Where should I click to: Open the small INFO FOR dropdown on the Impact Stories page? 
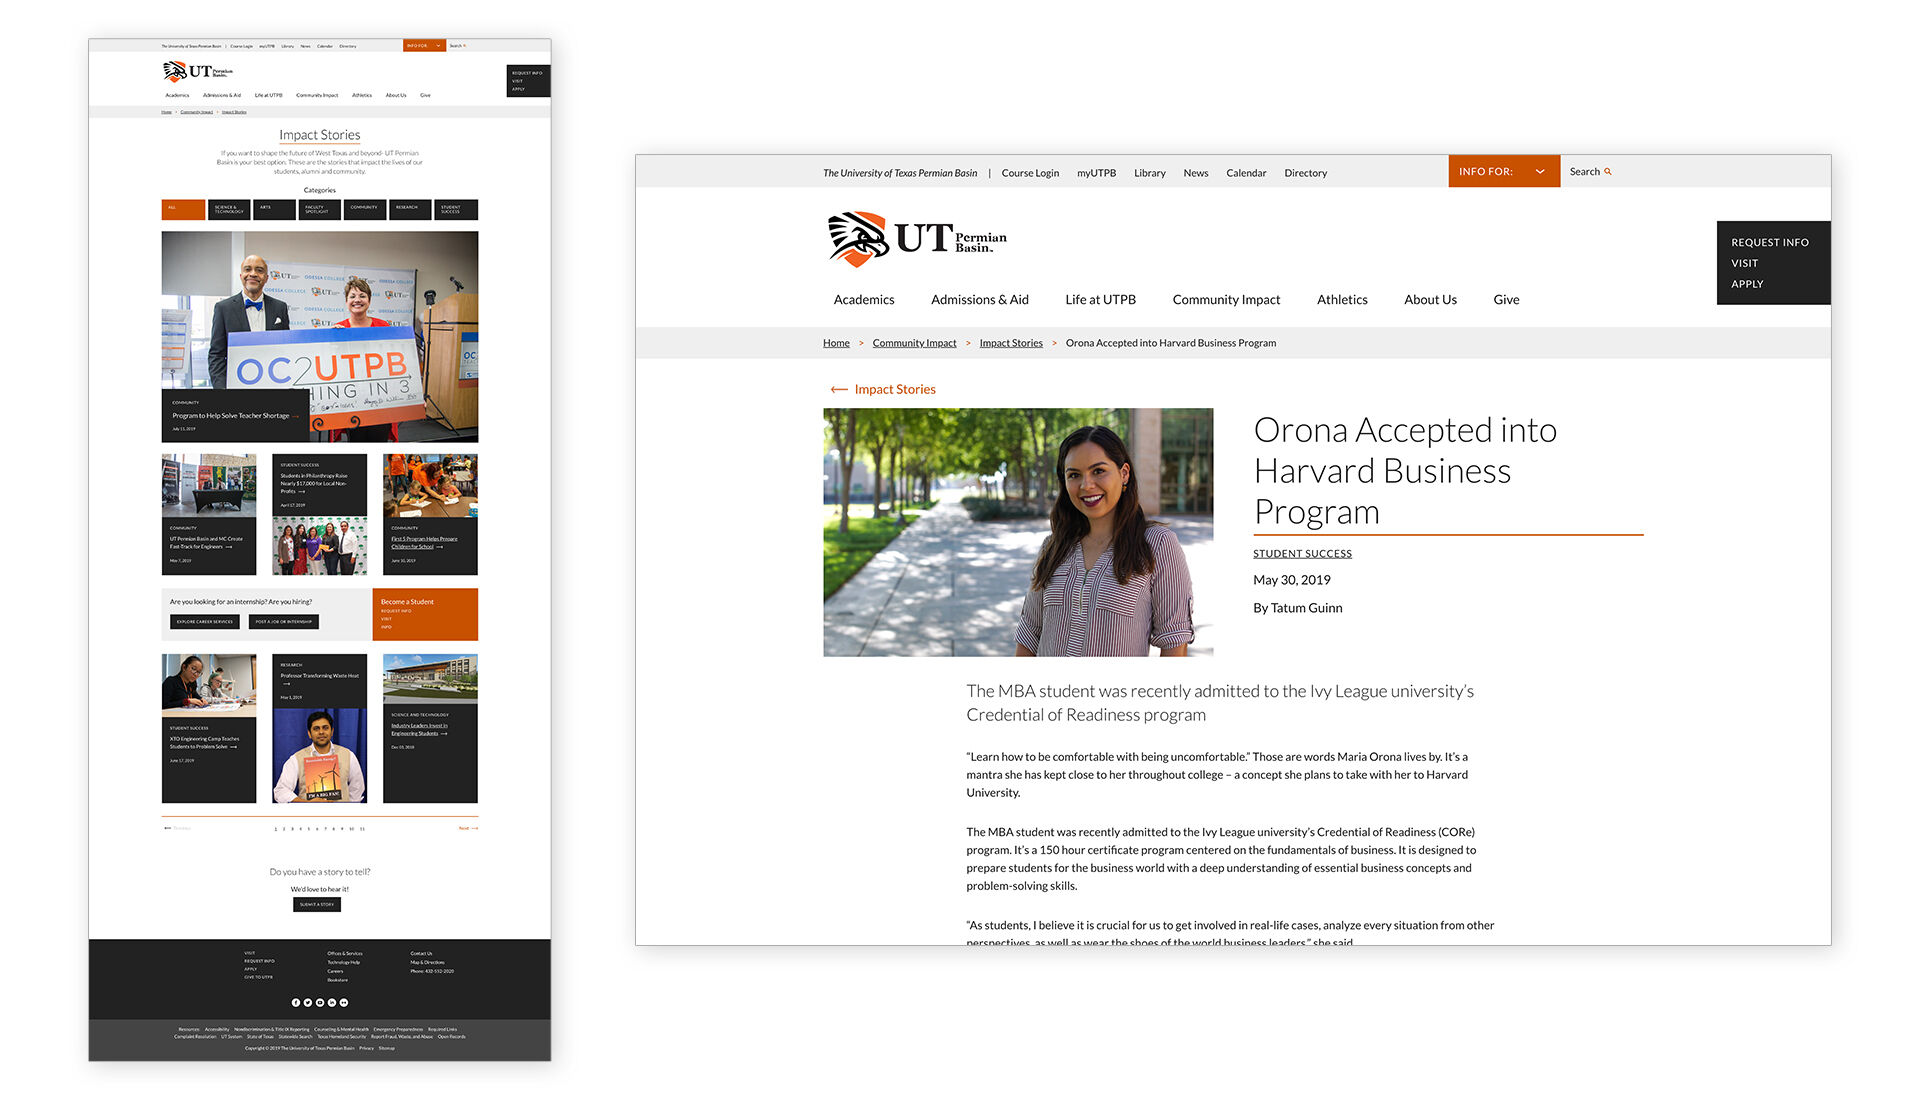(x=424, y=46)
